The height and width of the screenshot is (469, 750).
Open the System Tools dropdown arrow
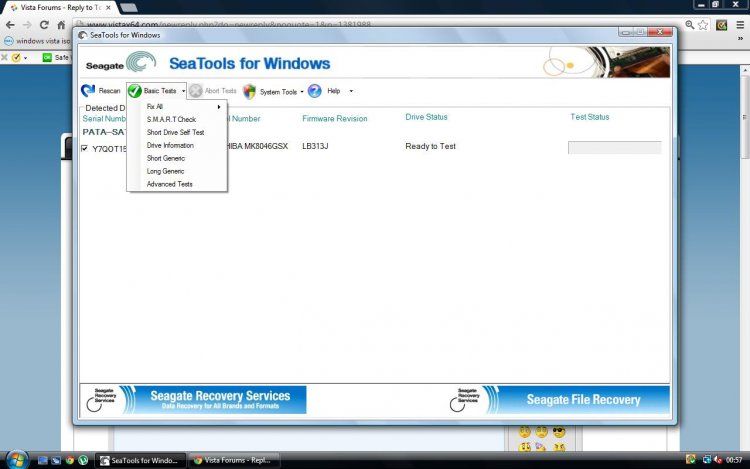(x=302, y=91)
